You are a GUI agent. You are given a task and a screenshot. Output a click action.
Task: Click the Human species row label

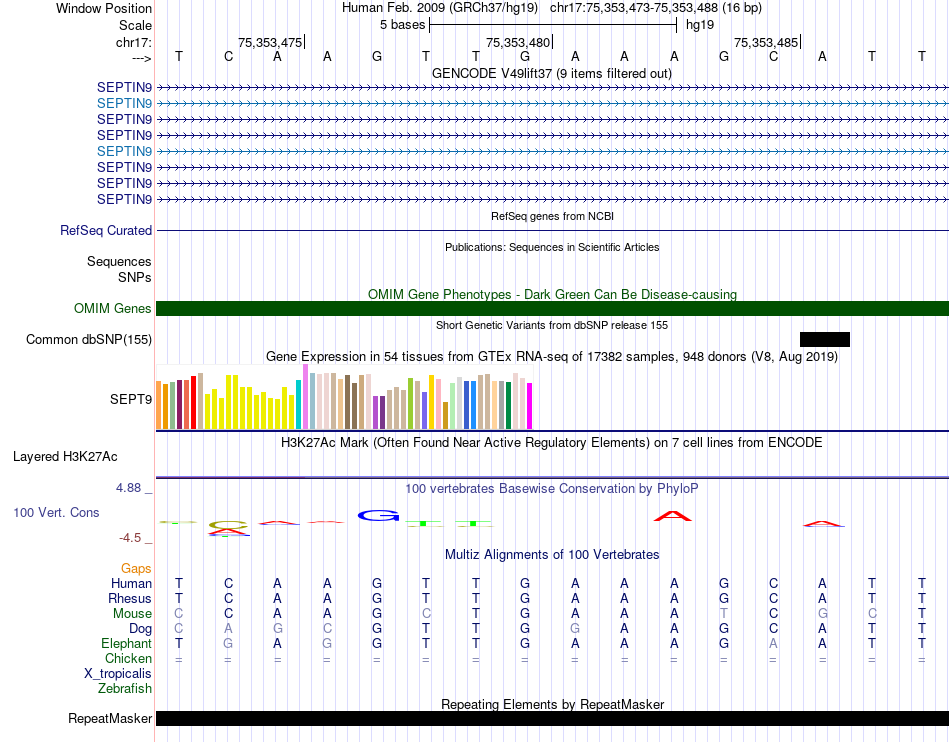click(131, 583)
